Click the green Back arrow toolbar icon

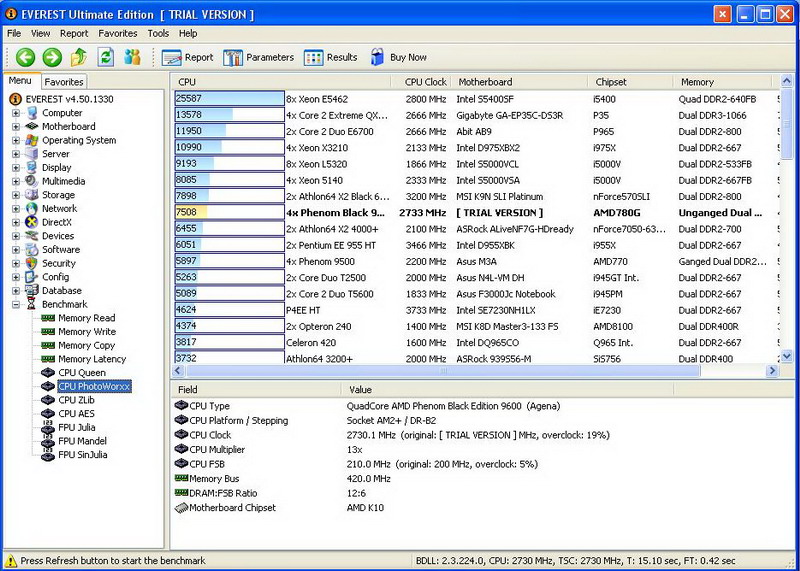[25, 57]
